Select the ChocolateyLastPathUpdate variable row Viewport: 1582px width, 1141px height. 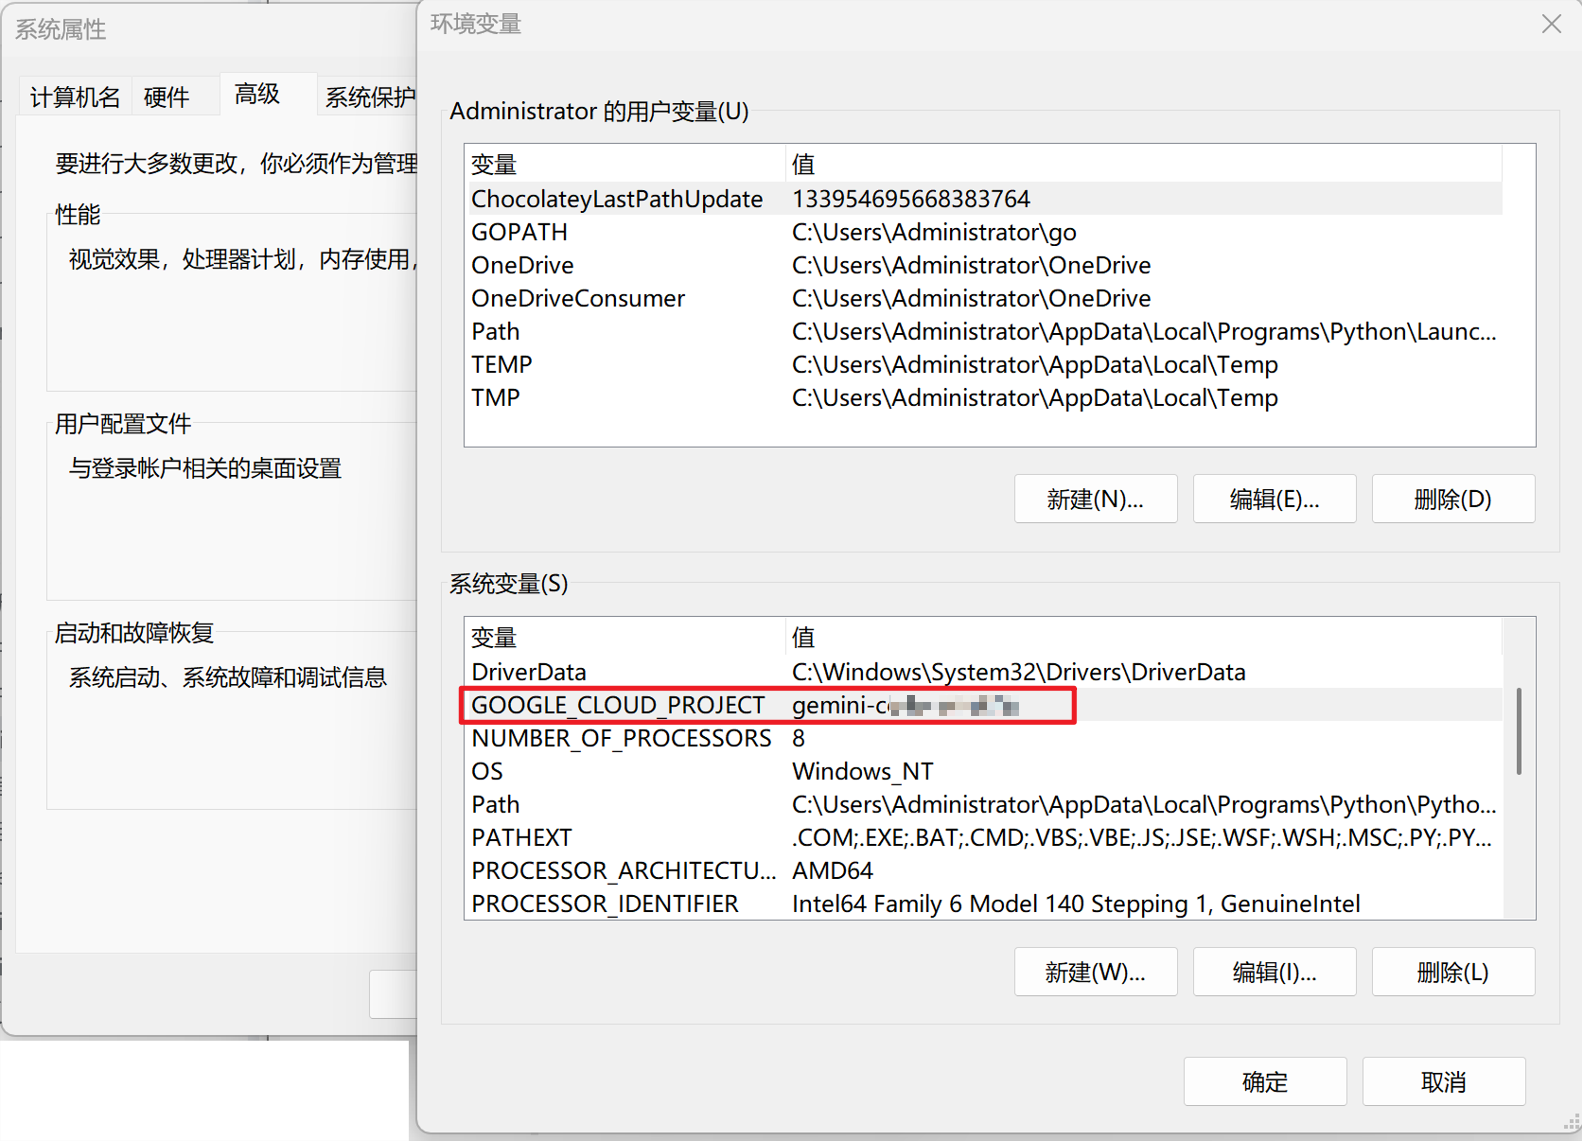pyautogui.click(x=617, y=200)
